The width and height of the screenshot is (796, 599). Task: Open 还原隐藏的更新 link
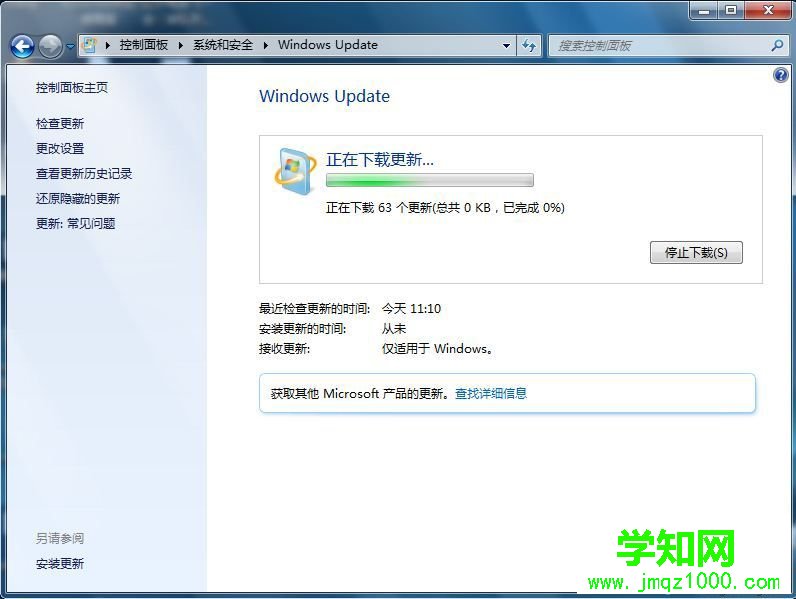tap(78, 198)
